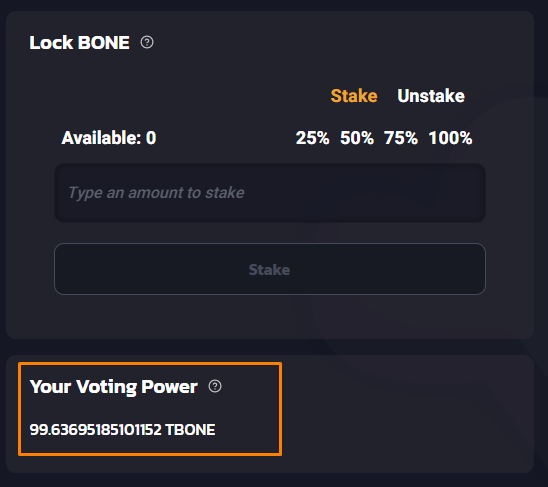
Task: Open the Your Voting Power info tooltip icon
Action: tap(215, 386)
